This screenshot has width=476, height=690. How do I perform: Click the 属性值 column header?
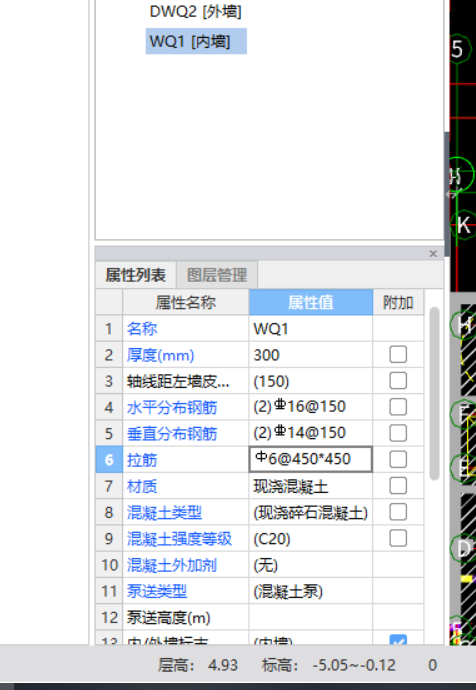[x=311, y=302]
